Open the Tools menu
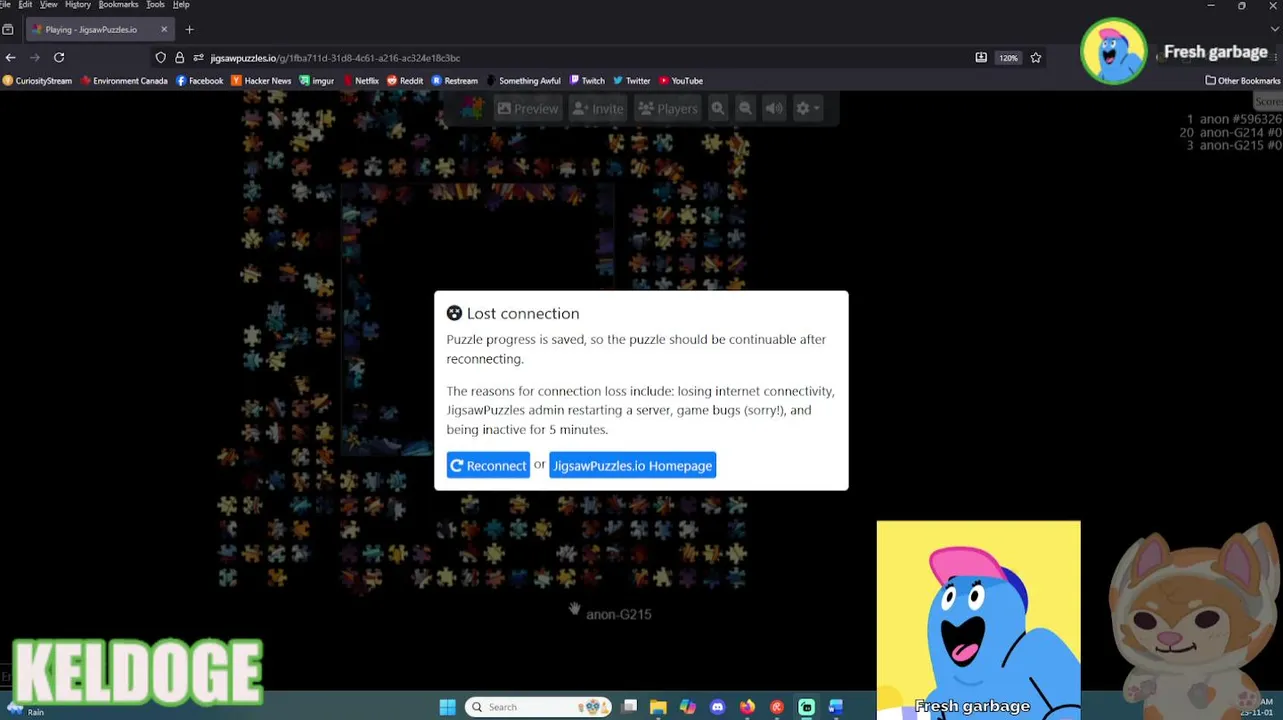 point(155,5)
